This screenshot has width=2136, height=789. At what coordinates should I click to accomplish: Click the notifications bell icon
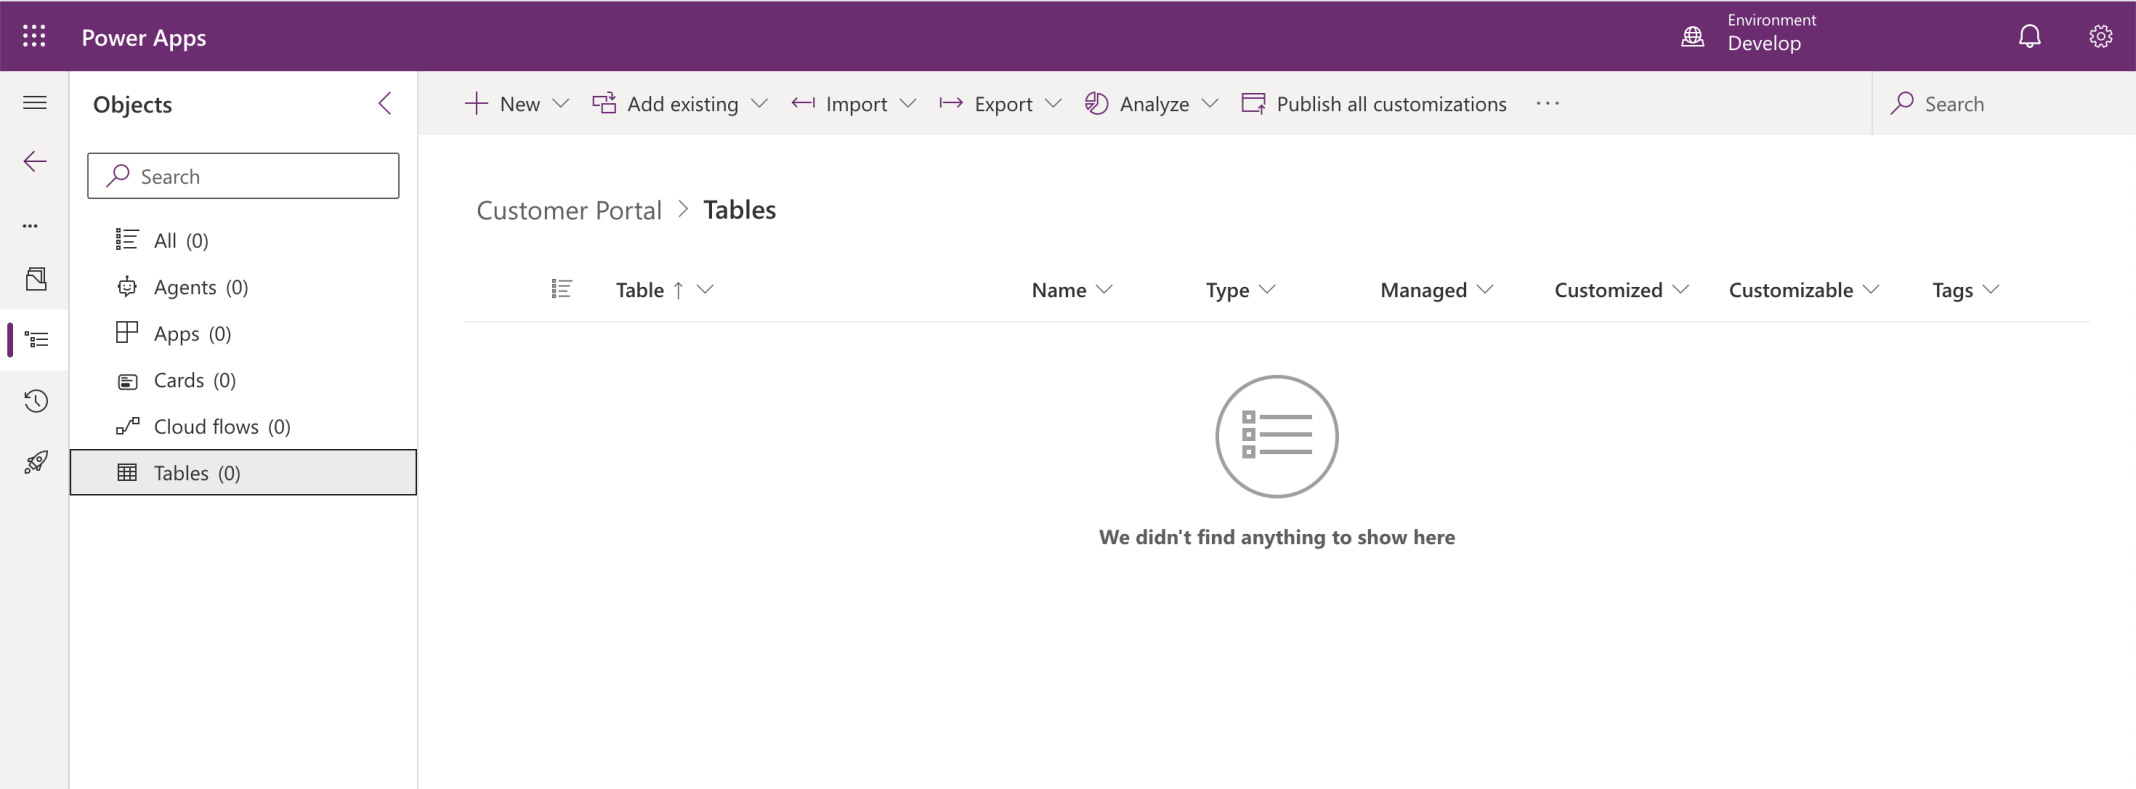(x=2029, y=37)
